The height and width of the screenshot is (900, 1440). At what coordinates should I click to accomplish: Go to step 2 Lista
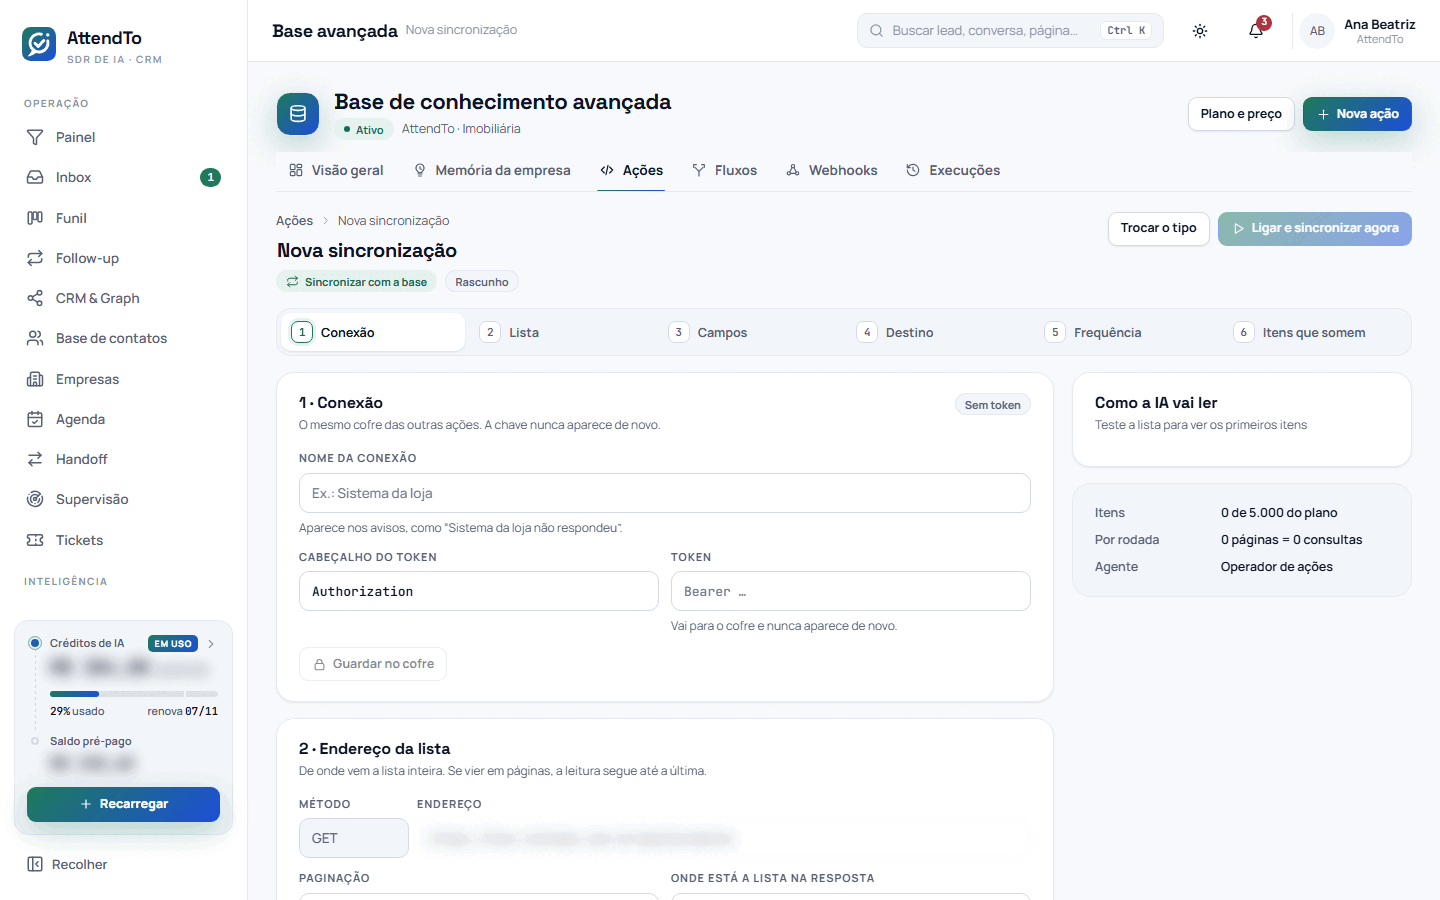[561, 332]
